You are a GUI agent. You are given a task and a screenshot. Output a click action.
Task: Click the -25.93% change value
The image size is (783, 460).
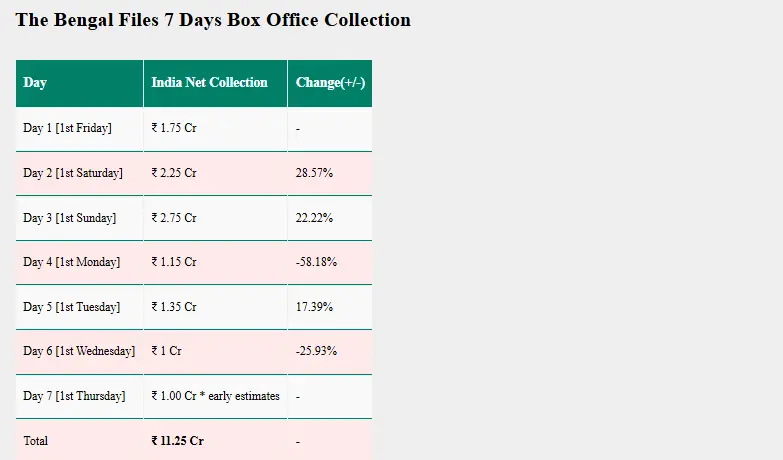316,351
